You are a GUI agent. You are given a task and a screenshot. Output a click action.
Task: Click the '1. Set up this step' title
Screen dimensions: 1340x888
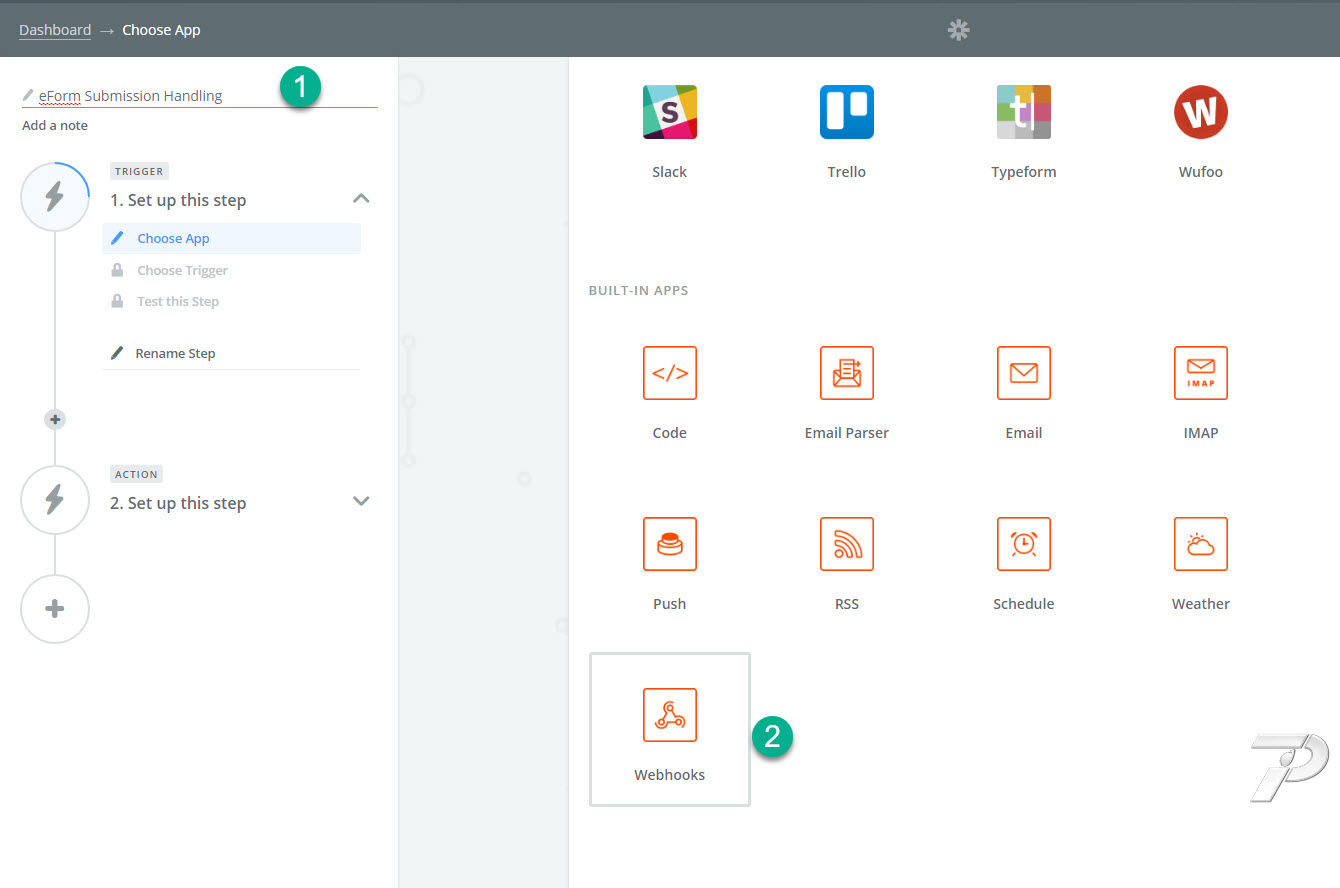[178, 200]
